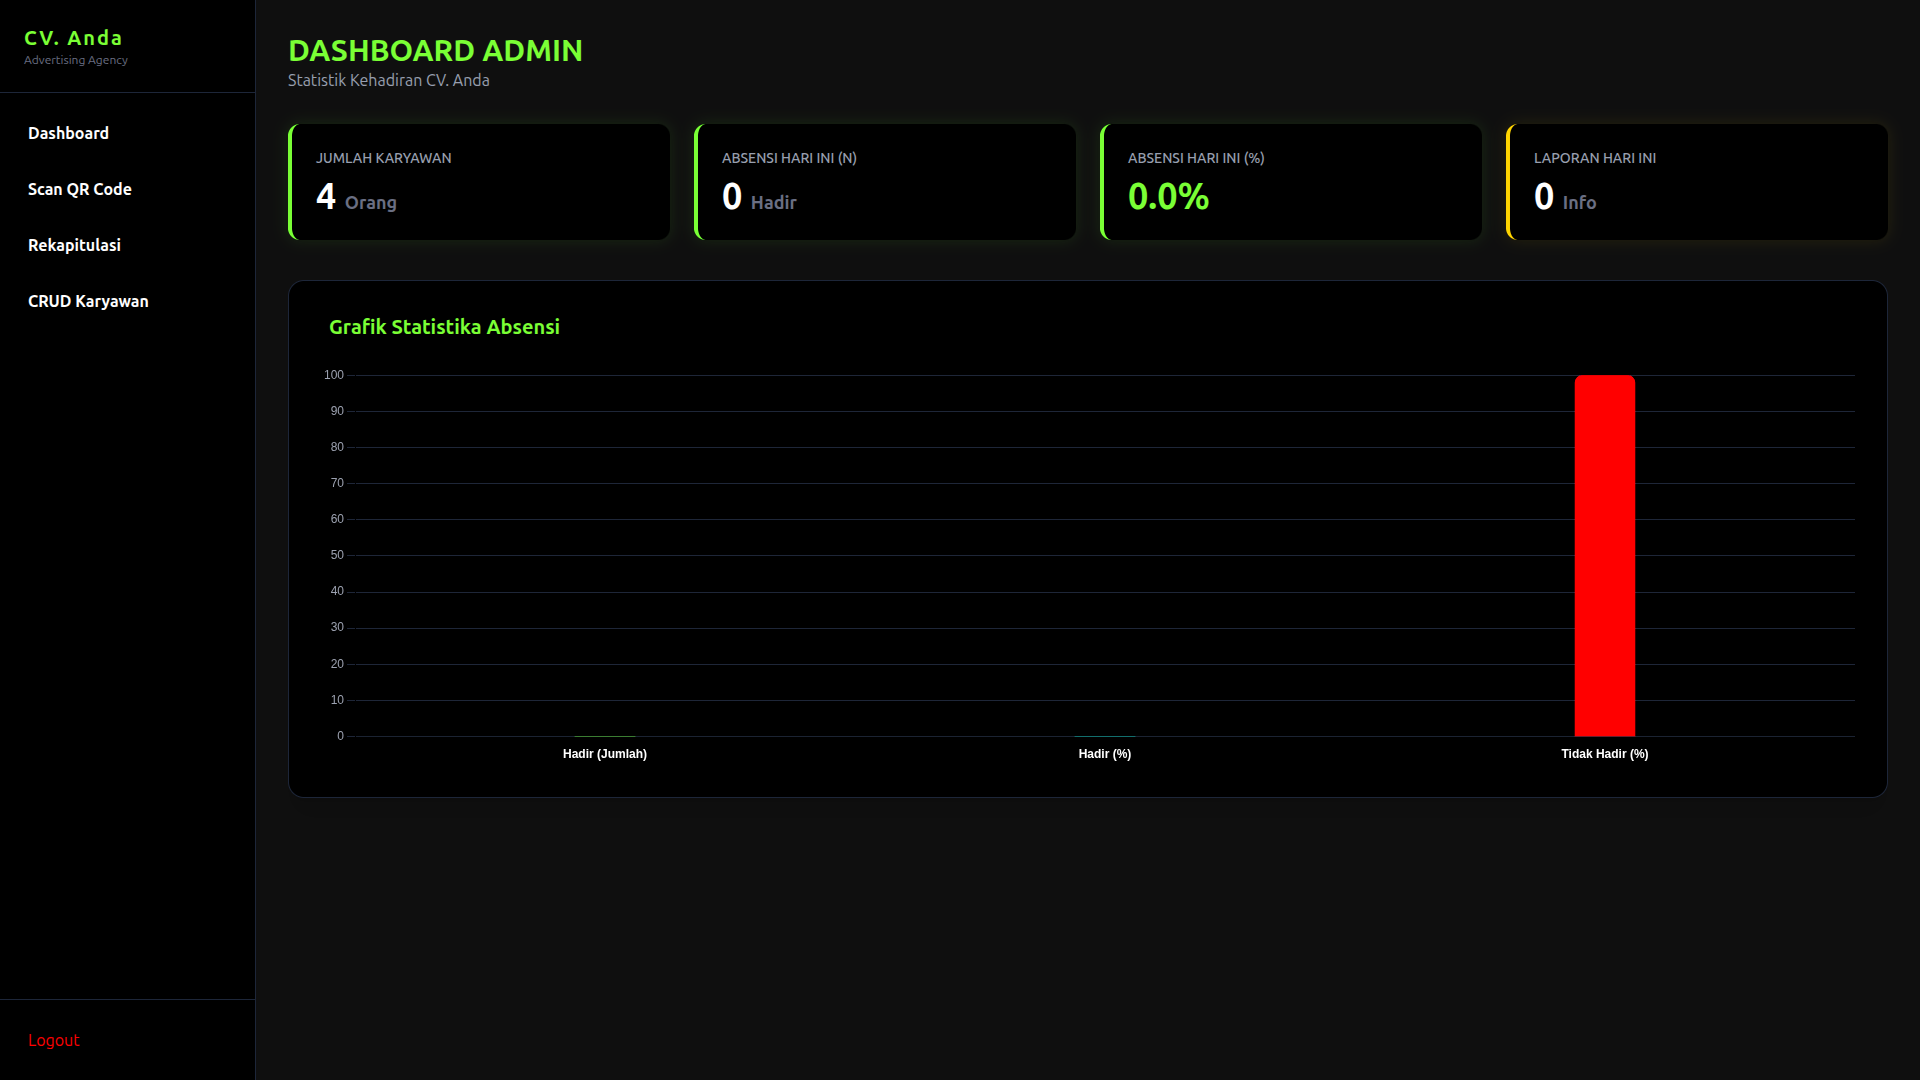Screen dimensions: 1920x1080
Task: Click the 100 value on chart axis
Action: coord(334,375)
